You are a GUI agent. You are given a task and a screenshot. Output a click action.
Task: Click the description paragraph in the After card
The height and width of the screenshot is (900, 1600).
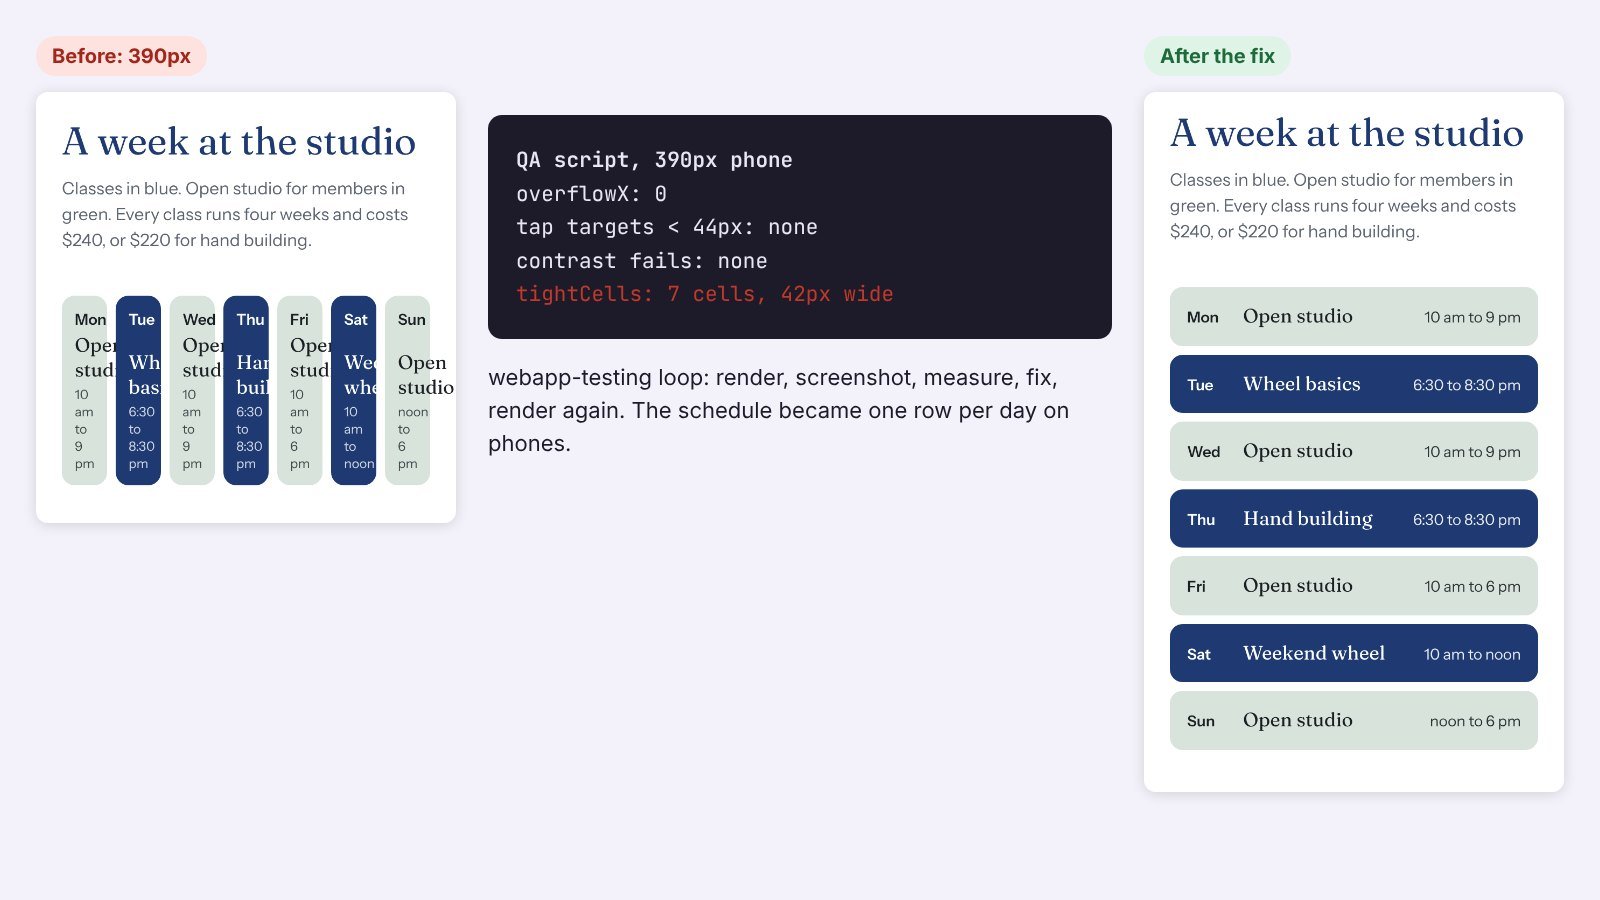point(1343,205)
